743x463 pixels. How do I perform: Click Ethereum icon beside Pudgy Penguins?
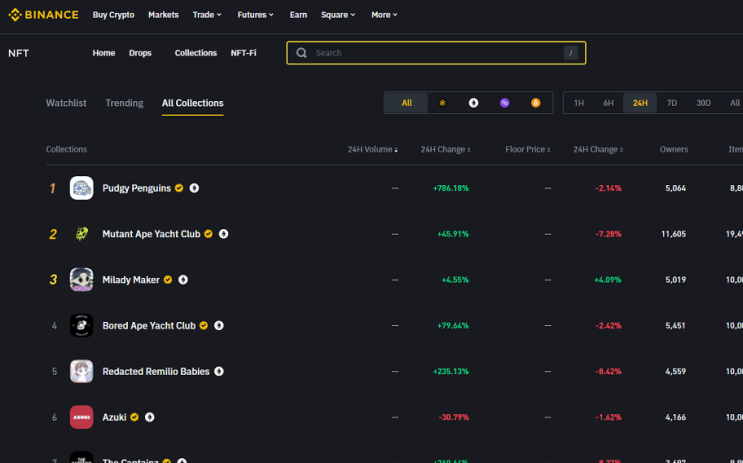[194, 188]
